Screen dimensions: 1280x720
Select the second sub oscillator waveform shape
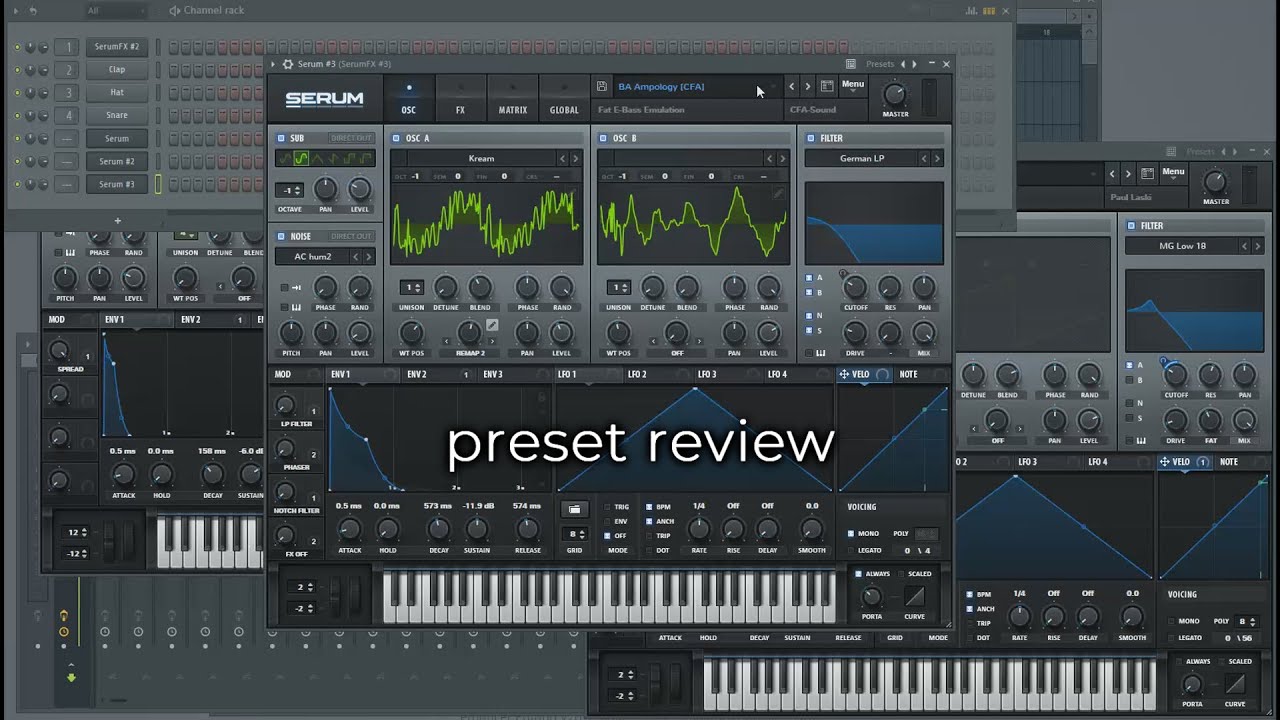click(x=301, y=159)
